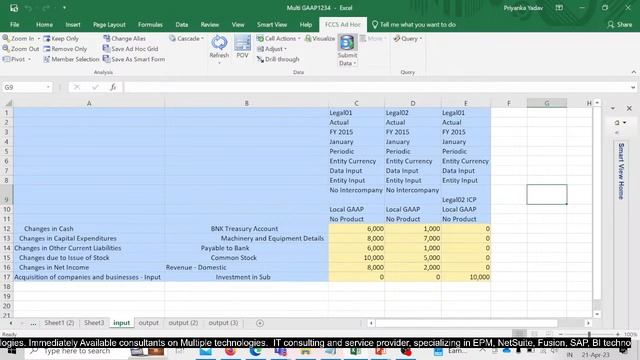
Task: Close the Smart View Home panel
Action: tap(629, 108)
